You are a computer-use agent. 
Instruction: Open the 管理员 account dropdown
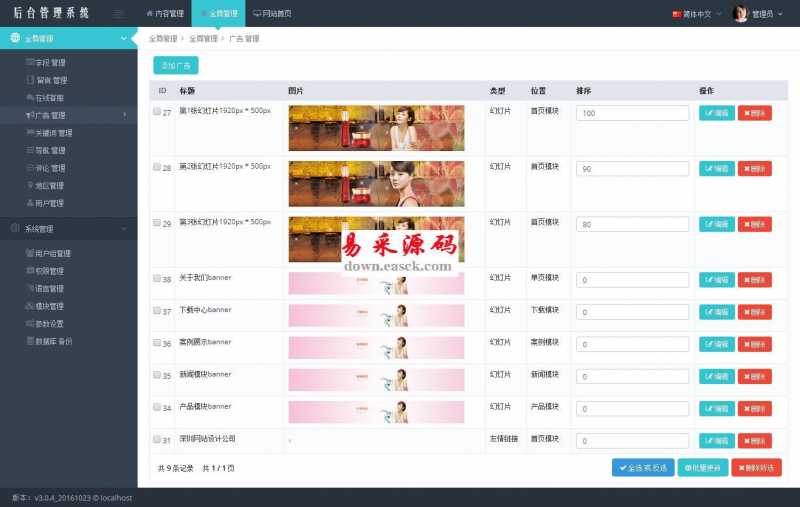tap(757, 14)
